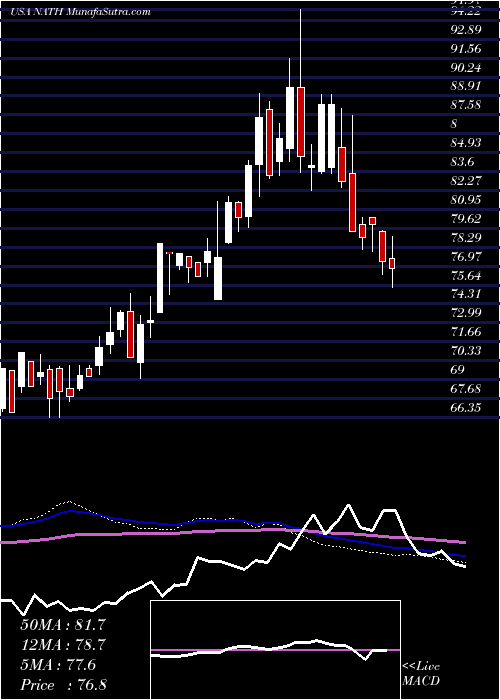Click the 70.33 price axis label
Image resolution: width=500 pixels, height=700 pixels.
pos(466,351)
